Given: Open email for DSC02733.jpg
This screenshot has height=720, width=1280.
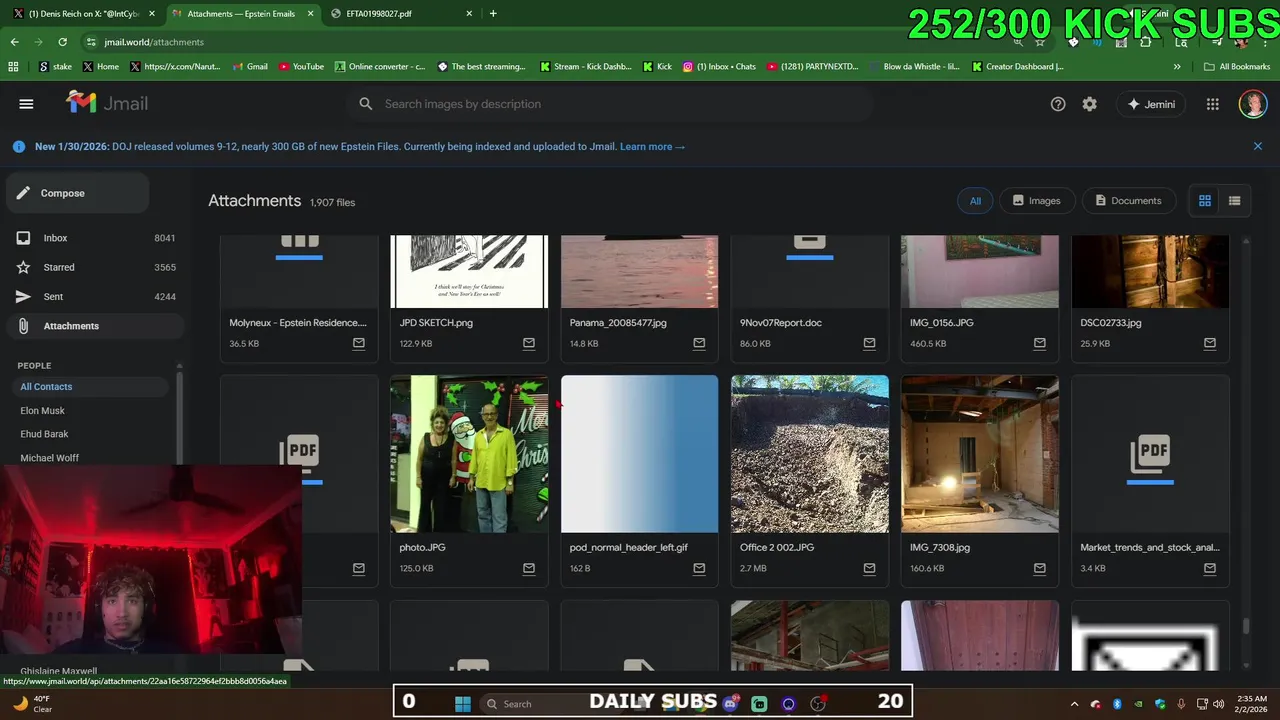Looking at the screenshot, I should click(1210, 343).
